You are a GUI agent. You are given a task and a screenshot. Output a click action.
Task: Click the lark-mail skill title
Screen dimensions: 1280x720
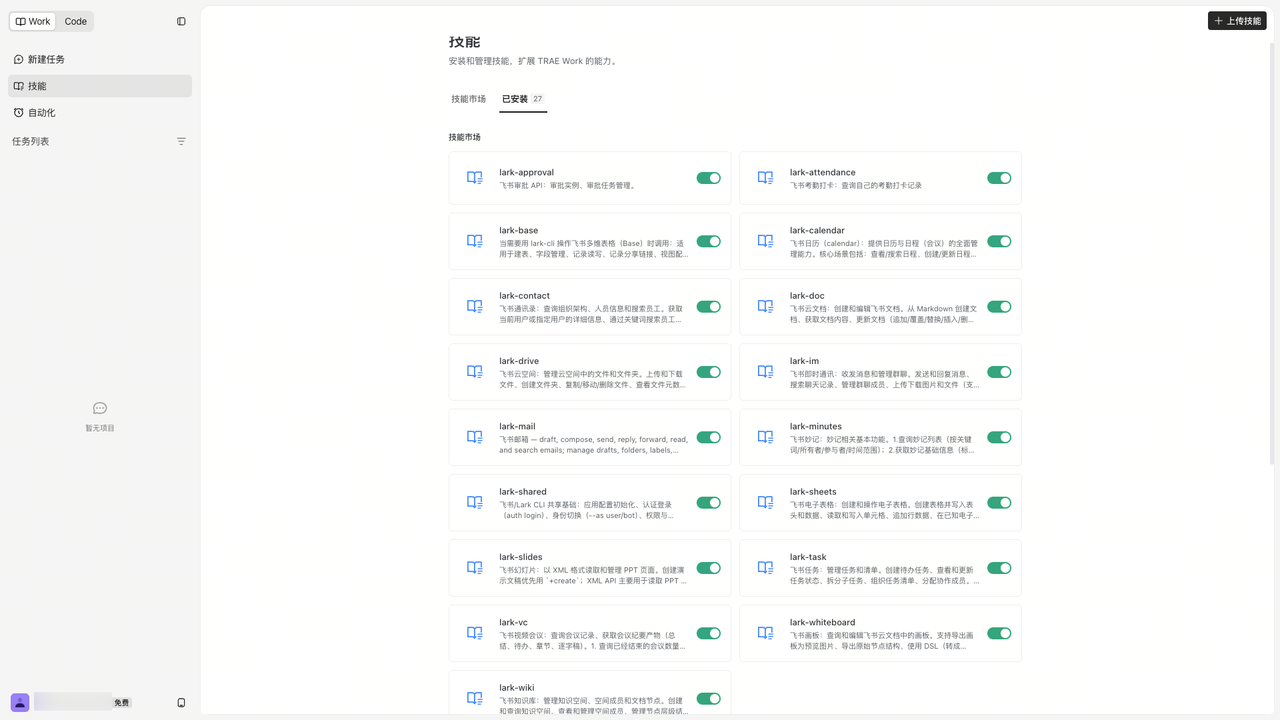pos(518,426)
